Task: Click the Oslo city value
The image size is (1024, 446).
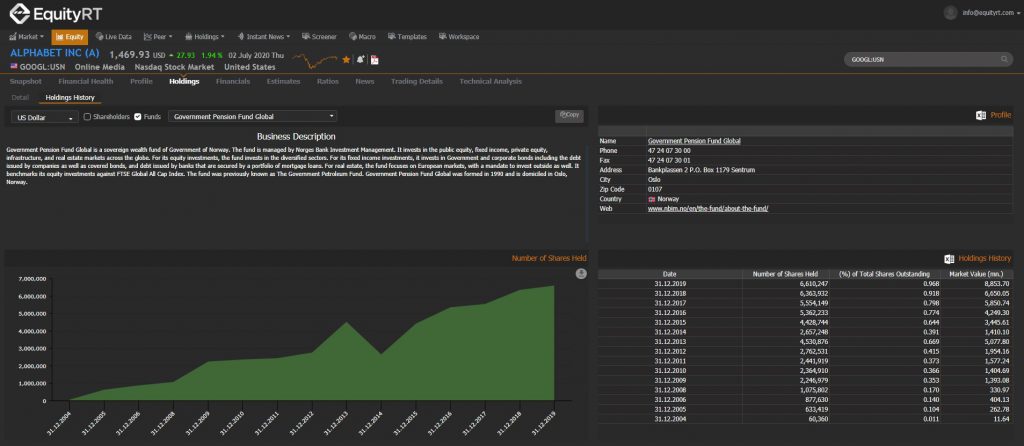Action: (654, 180)
